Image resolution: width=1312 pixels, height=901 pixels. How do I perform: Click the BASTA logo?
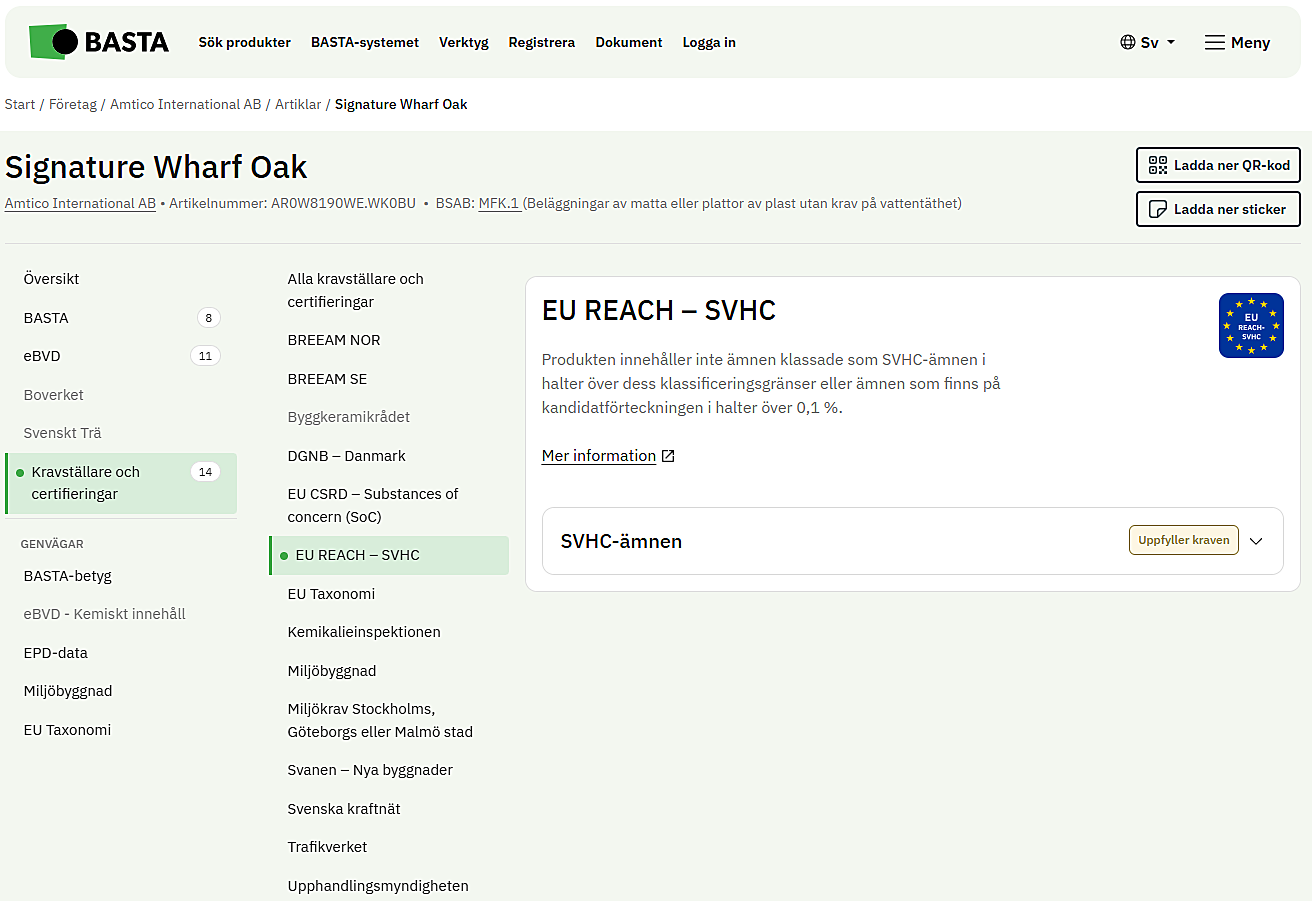[99, 42]
